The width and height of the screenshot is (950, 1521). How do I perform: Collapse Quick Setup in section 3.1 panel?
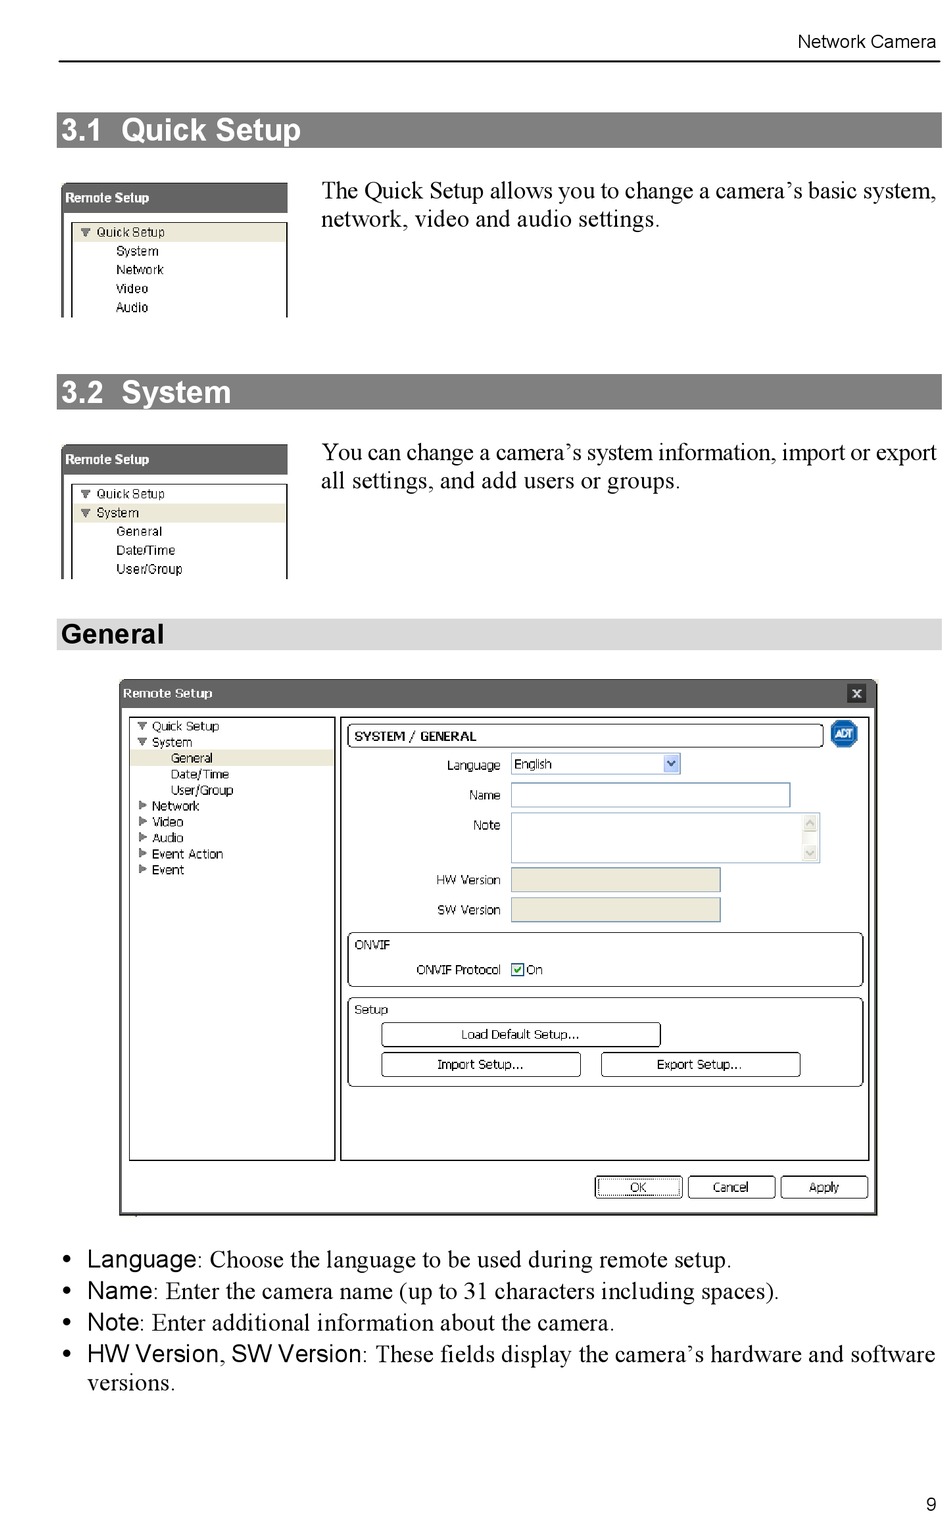[x=85, y=232]
